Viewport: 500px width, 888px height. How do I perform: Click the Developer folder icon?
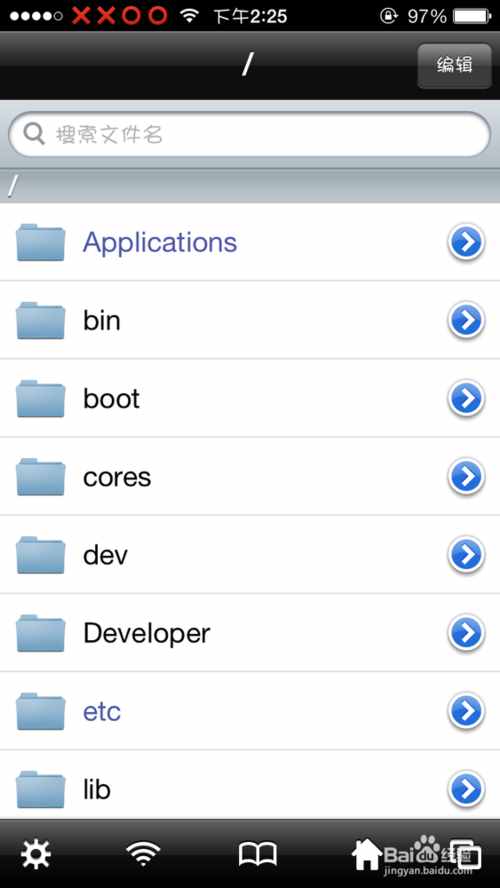click(x=40, y=633)
